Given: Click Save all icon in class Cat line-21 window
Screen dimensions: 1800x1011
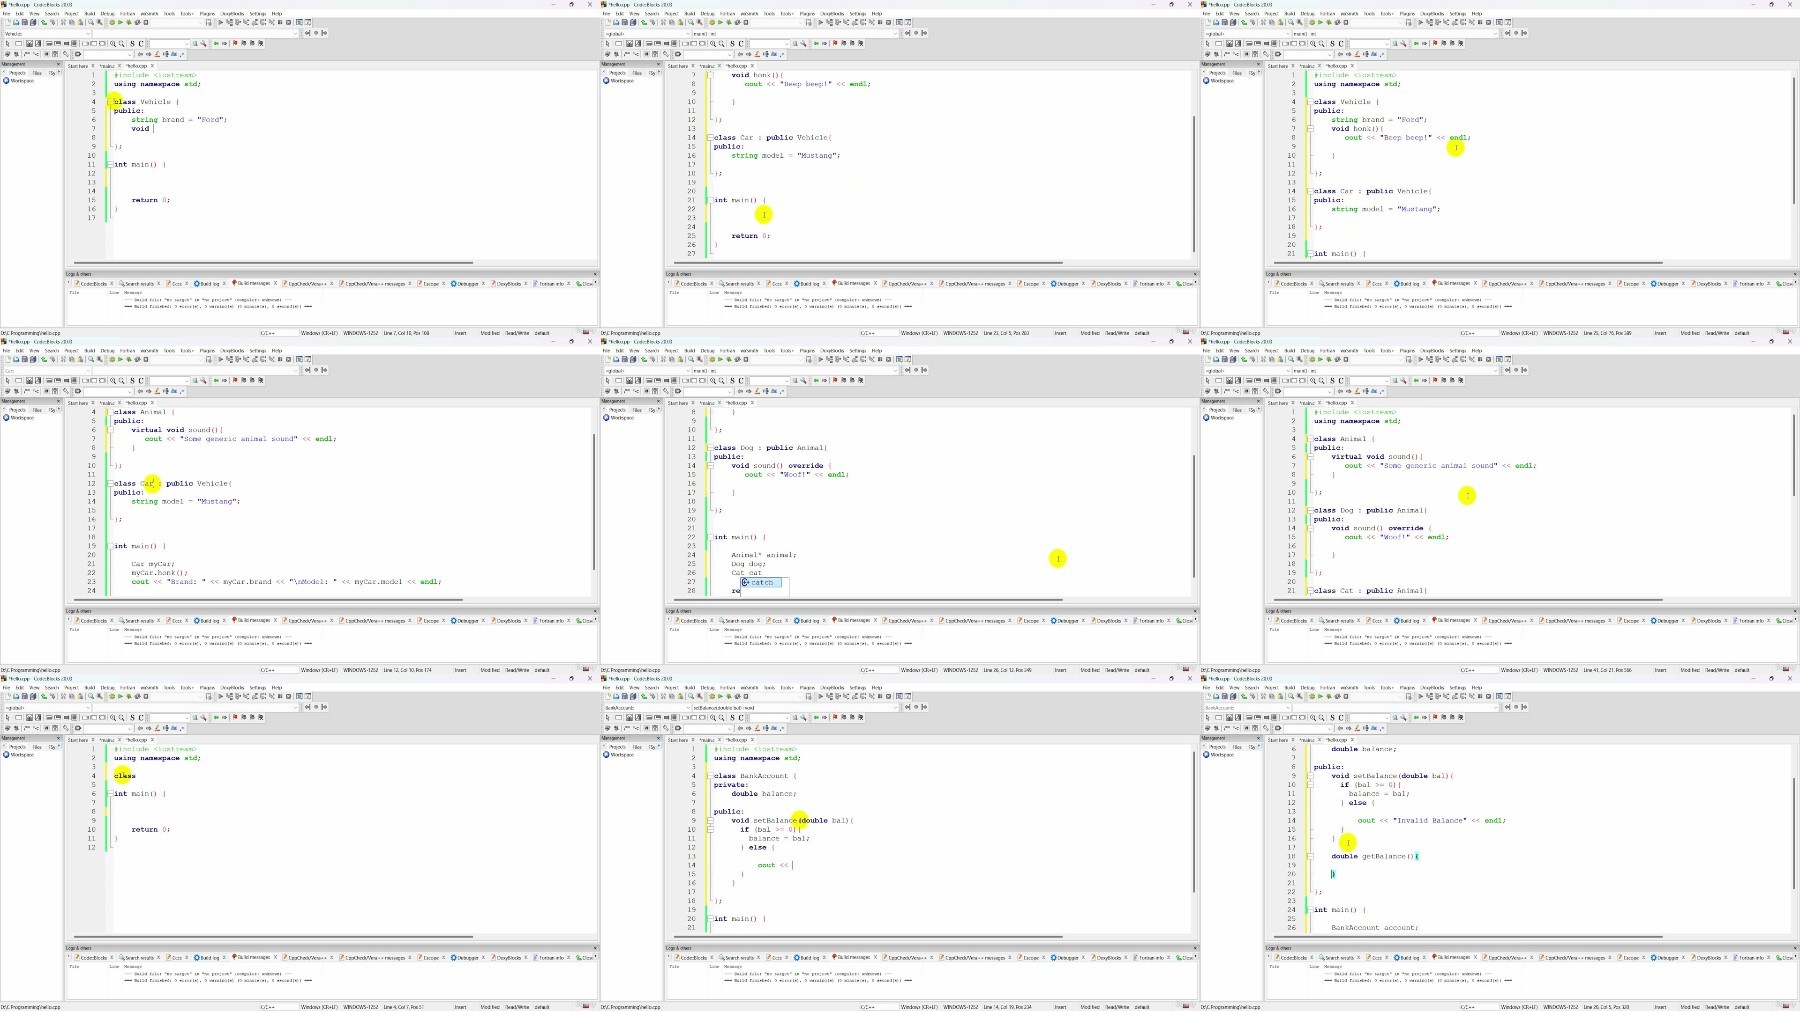Looking at the screenshot, I should pyautogui.click(x=1233, y=359).
